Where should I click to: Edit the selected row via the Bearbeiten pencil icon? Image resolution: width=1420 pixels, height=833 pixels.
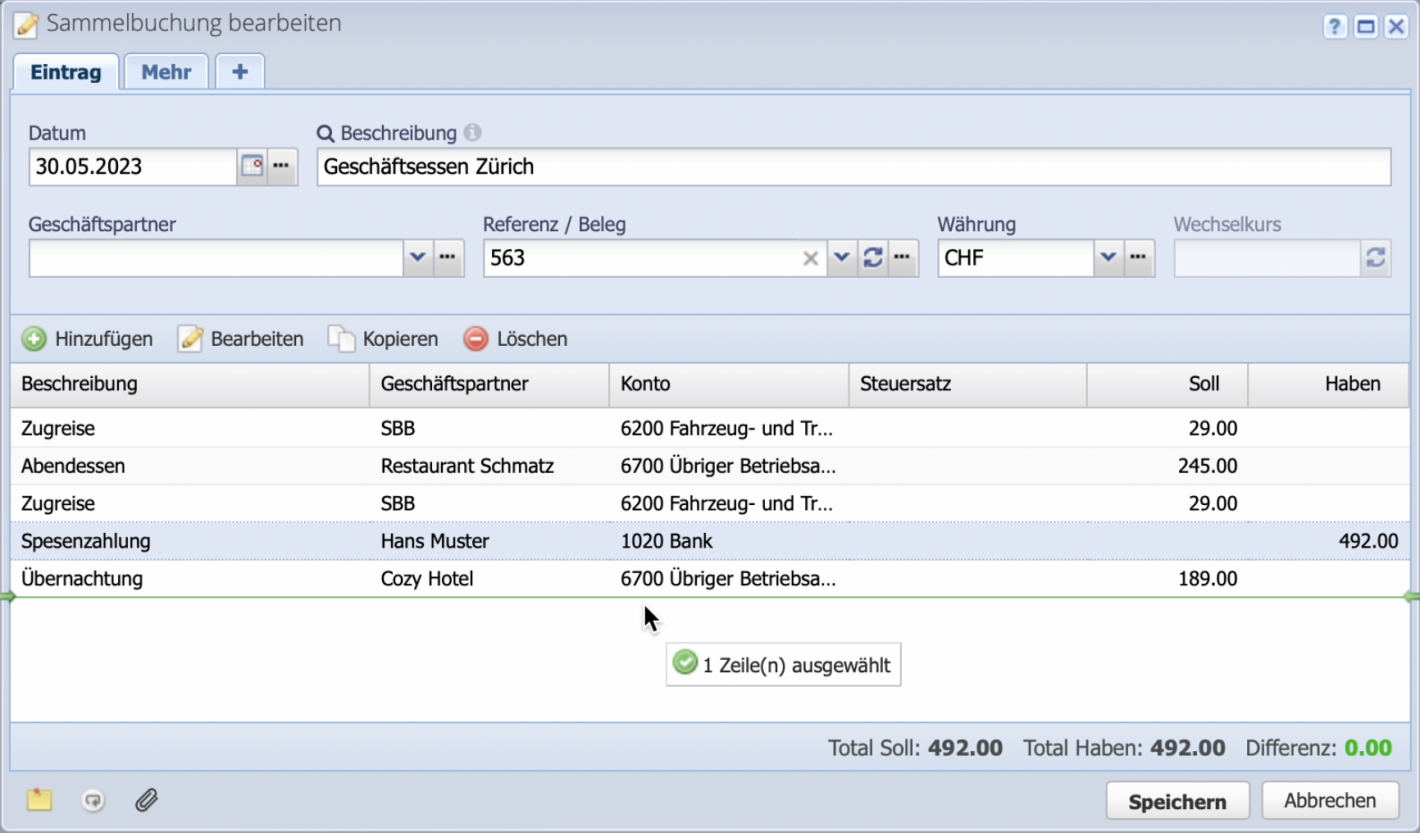tap(190, 339)
